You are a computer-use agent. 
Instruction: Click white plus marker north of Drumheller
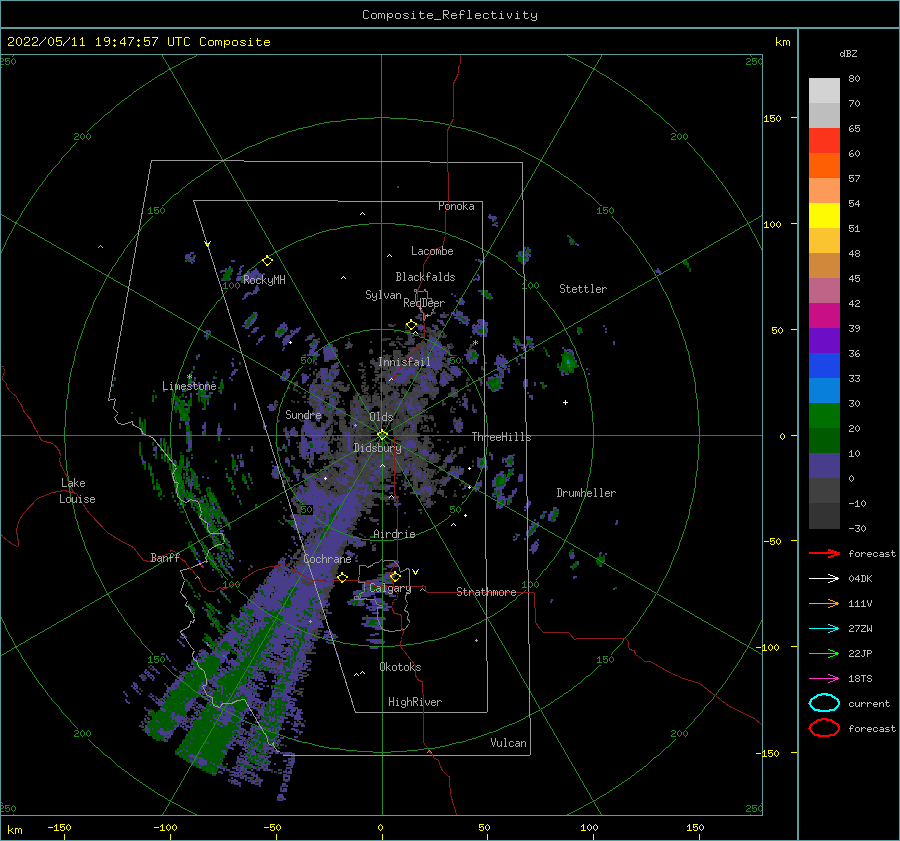[x=565, y=402]
